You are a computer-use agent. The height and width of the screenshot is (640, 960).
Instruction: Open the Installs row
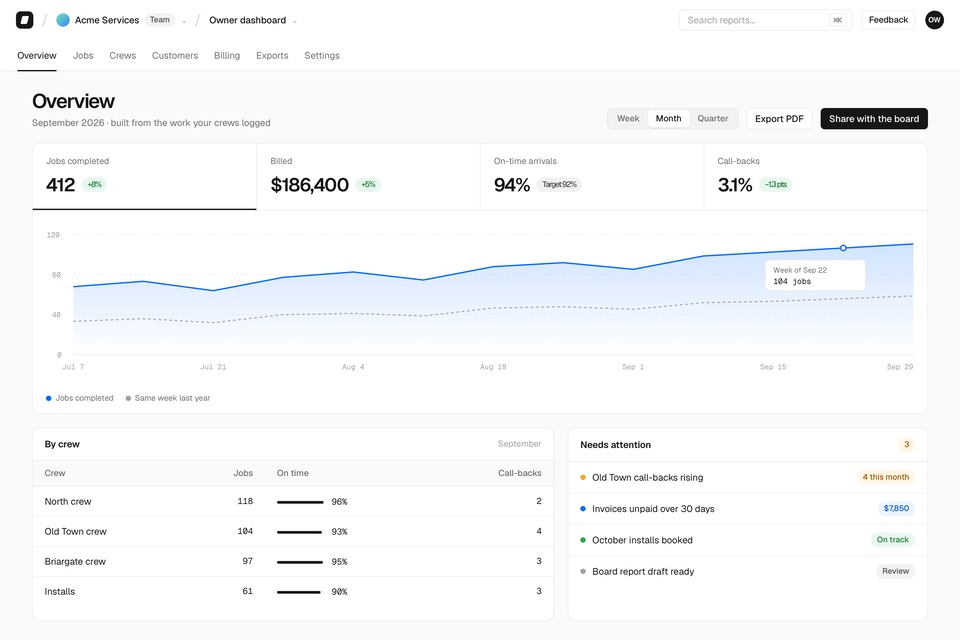tap(293, 592)
